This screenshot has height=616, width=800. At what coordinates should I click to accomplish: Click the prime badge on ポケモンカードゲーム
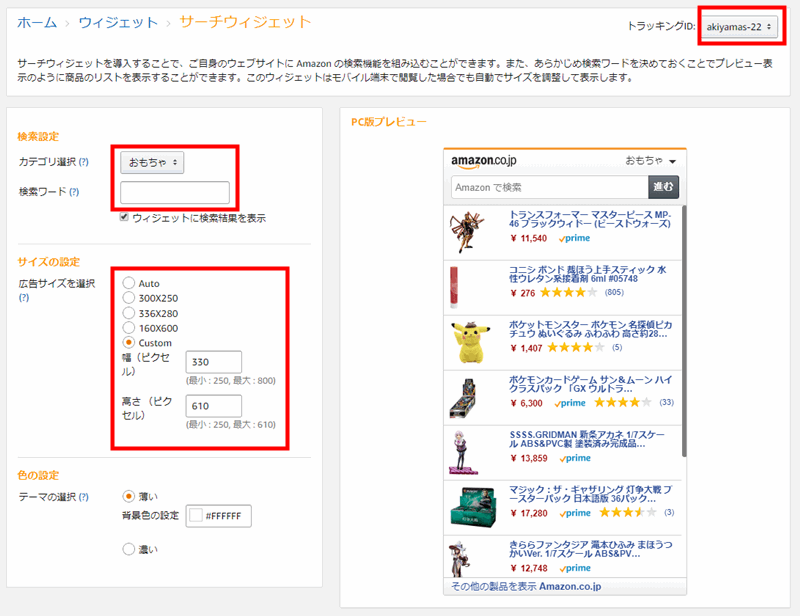click(x=570, y=403)
